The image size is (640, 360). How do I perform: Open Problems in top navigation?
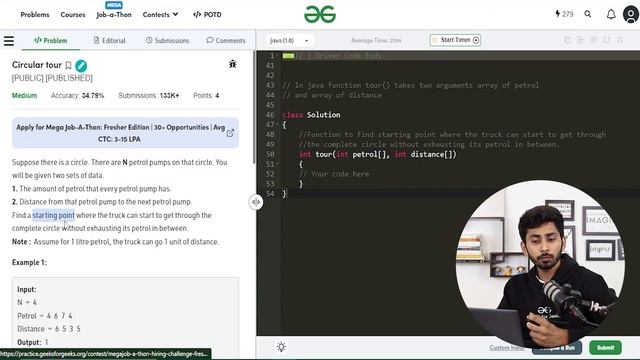(x=35, y=15)
